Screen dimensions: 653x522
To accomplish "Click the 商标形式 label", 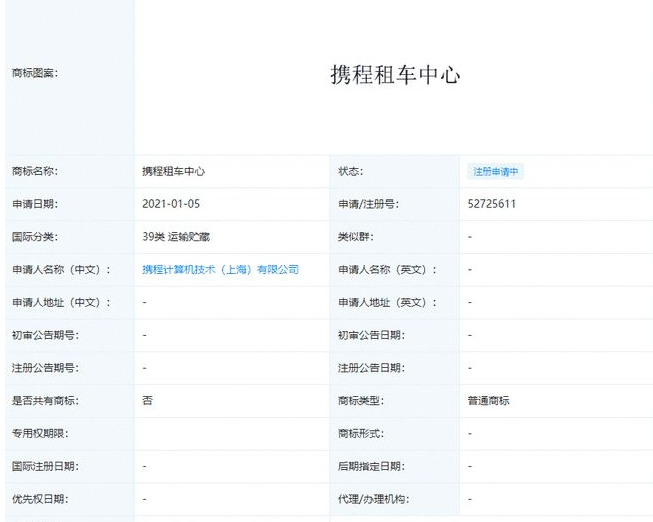I will [x=361, y=434].
